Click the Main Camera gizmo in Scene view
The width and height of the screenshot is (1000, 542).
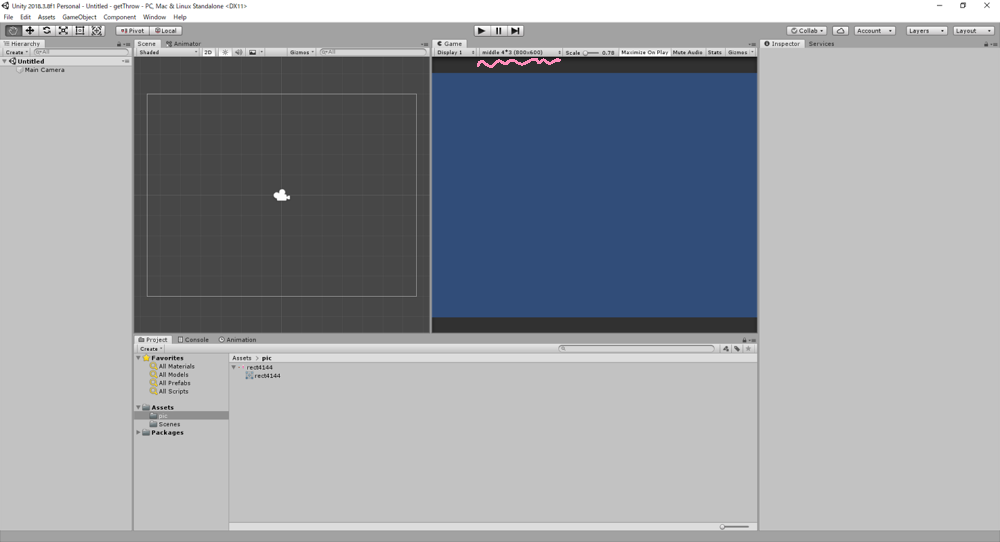281,195
